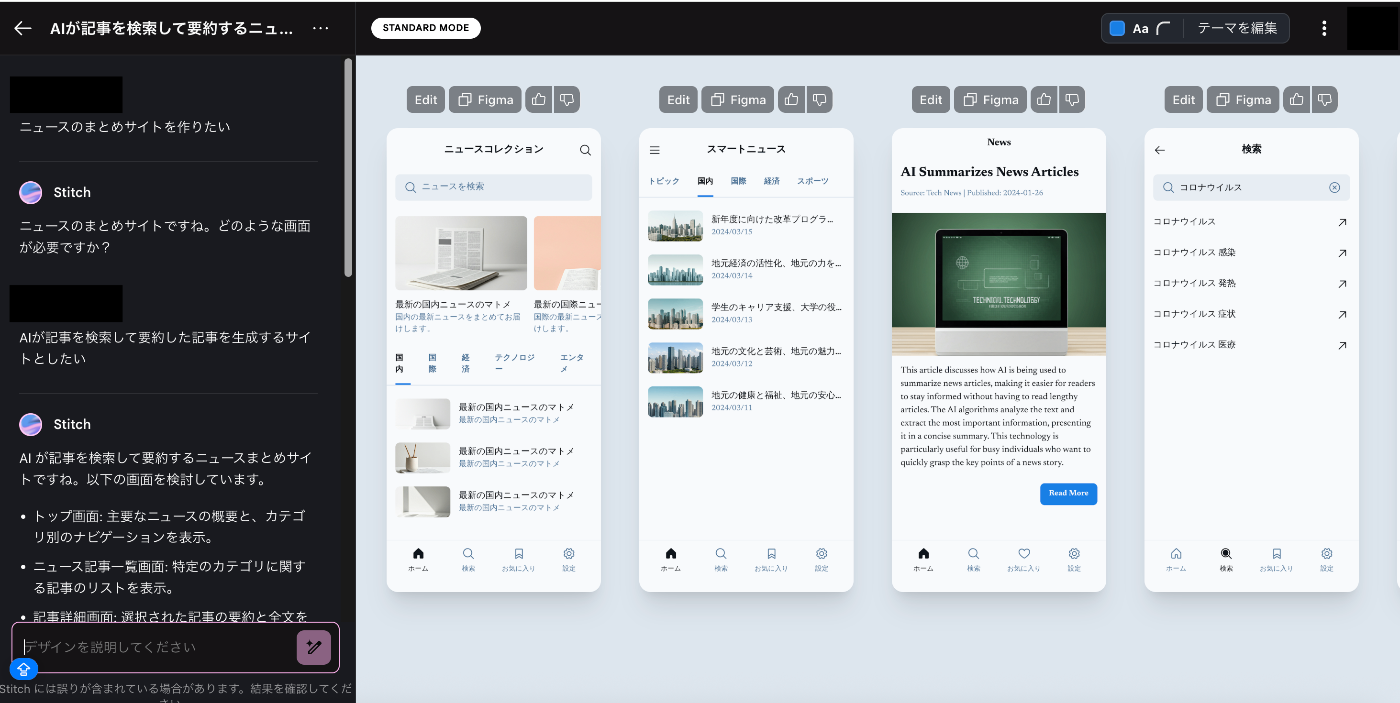Select 経済 tab in スマートニュース
The height and width of the screenshot is (703, 1400).
click(771, 181)
